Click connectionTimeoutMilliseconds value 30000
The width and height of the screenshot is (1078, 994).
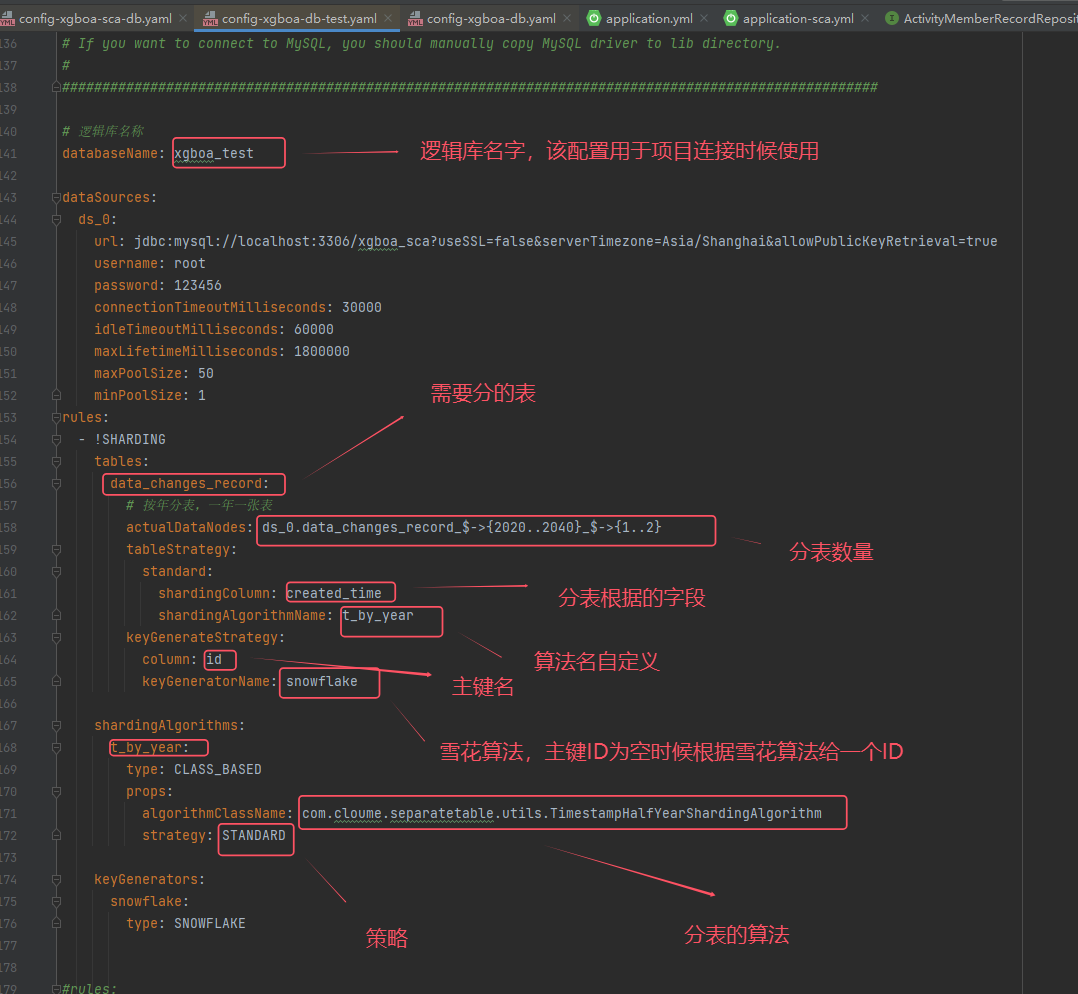362,308
